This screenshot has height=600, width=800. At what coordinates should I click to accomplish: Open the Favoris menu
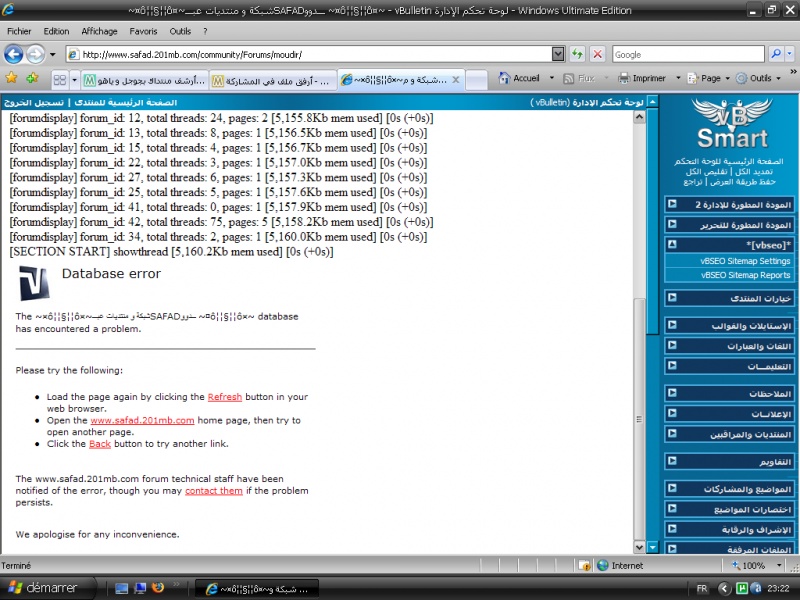pyautogui.click(x=143, y=31)
